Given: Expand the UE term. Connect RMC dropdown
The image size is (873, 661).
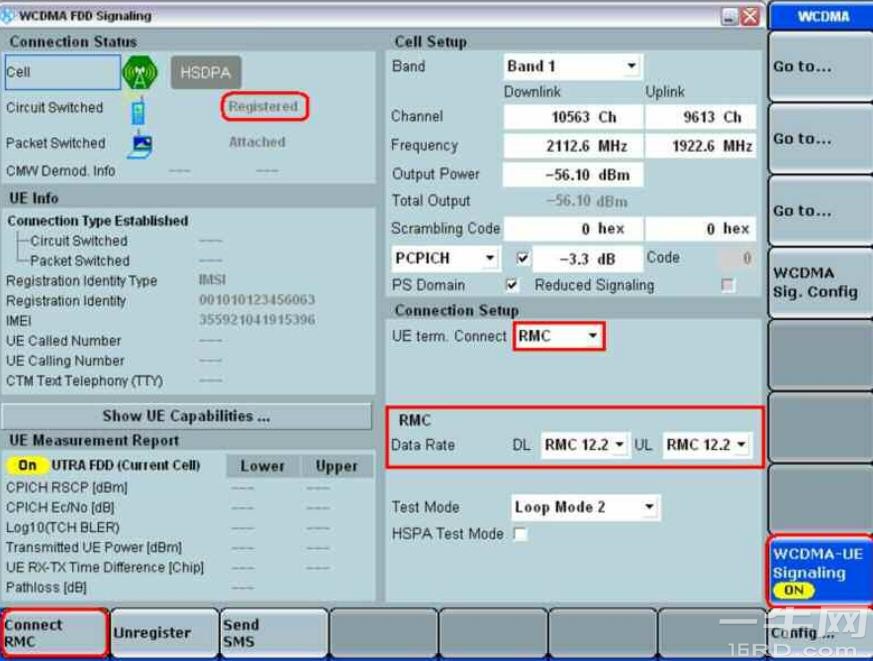Looking at the screenshot, I should 558,337.
